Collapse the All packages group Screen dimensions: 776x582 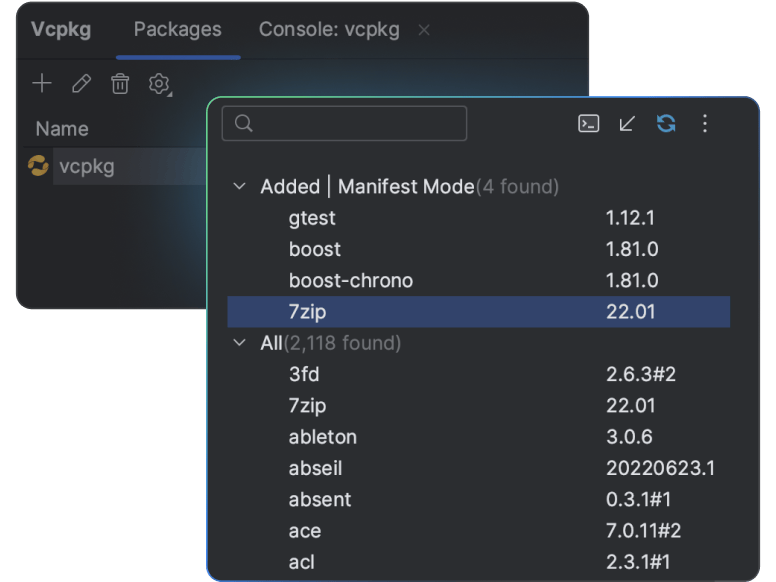point(239,343)
